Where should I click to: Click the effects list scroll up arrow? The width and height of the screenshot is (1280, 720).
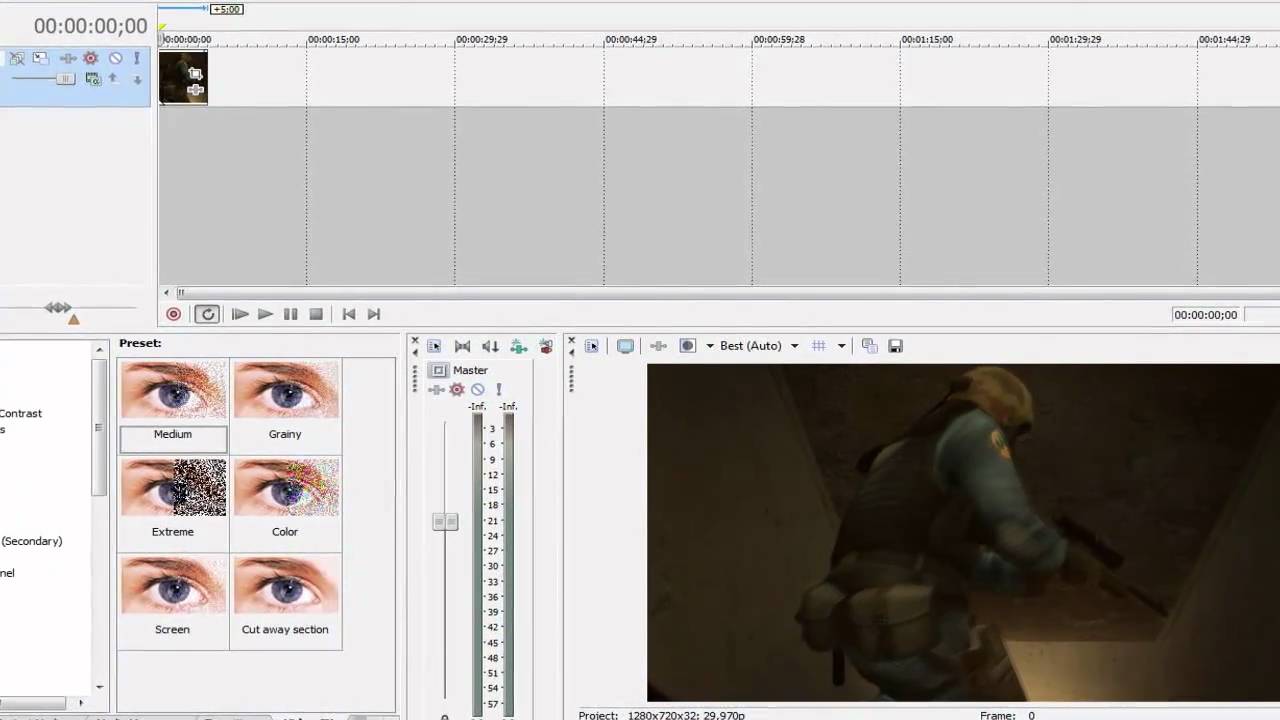(x=99, y=349)
